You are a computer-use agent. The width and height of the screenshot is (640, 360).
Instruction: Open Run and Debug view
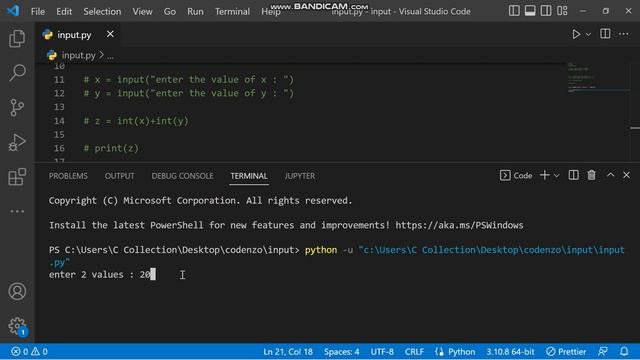tap(17, 142)
